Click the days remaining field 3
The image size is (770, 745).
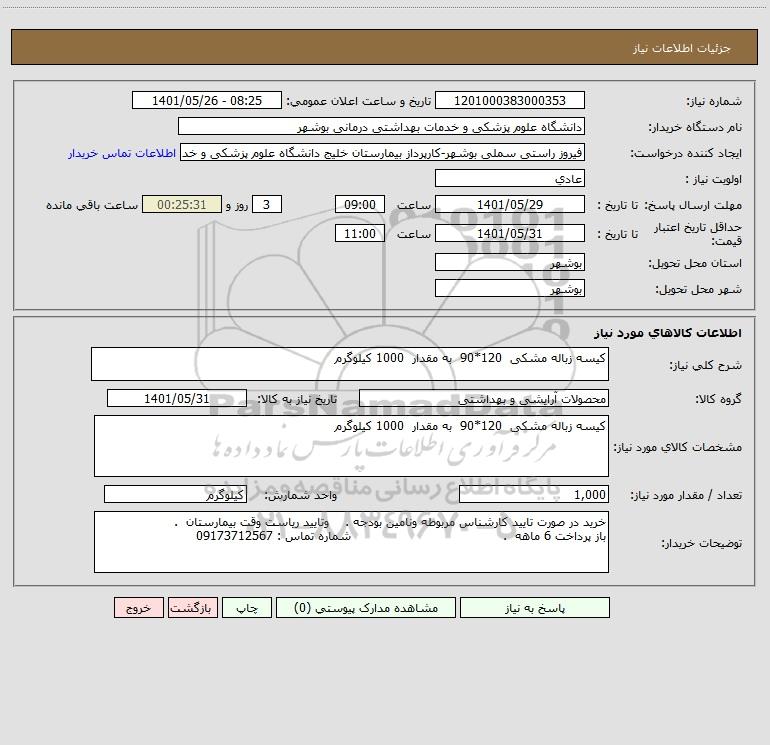click(267, 204)
